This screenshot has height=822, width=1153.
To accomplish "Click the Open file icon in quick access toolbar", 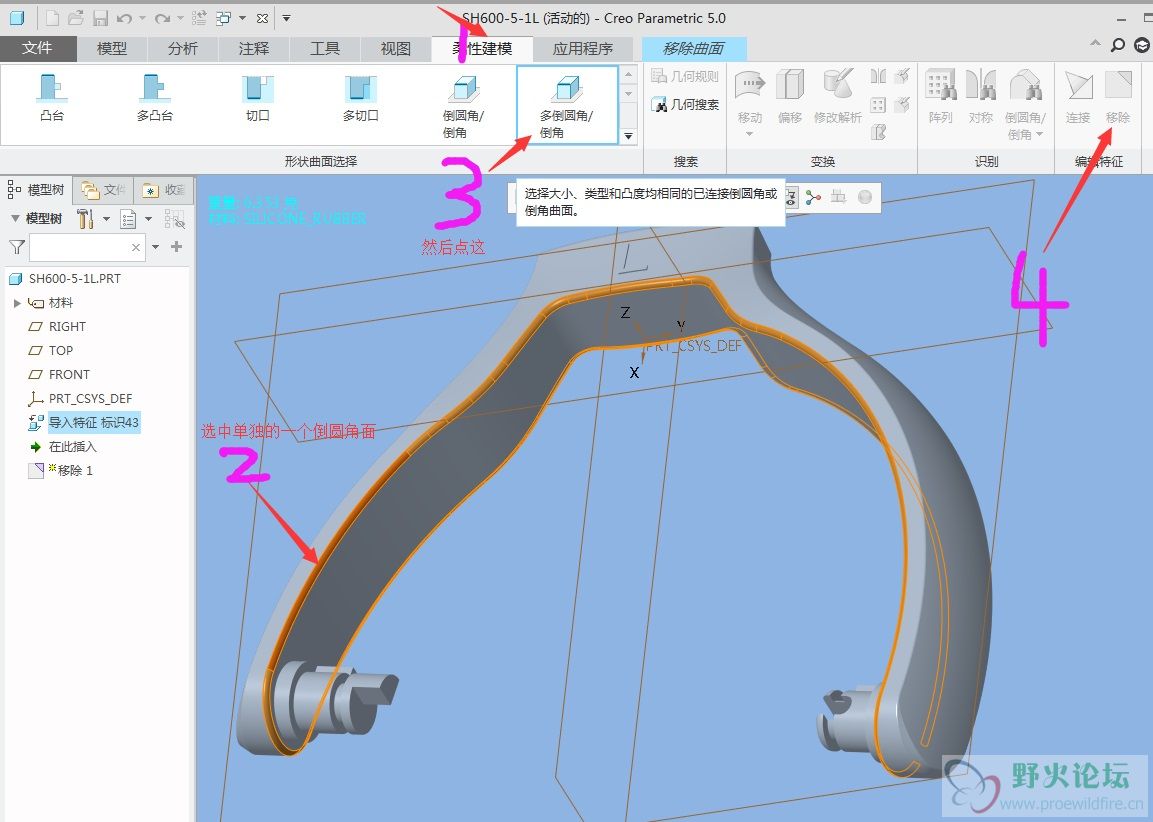I will [x=75, y=18].
